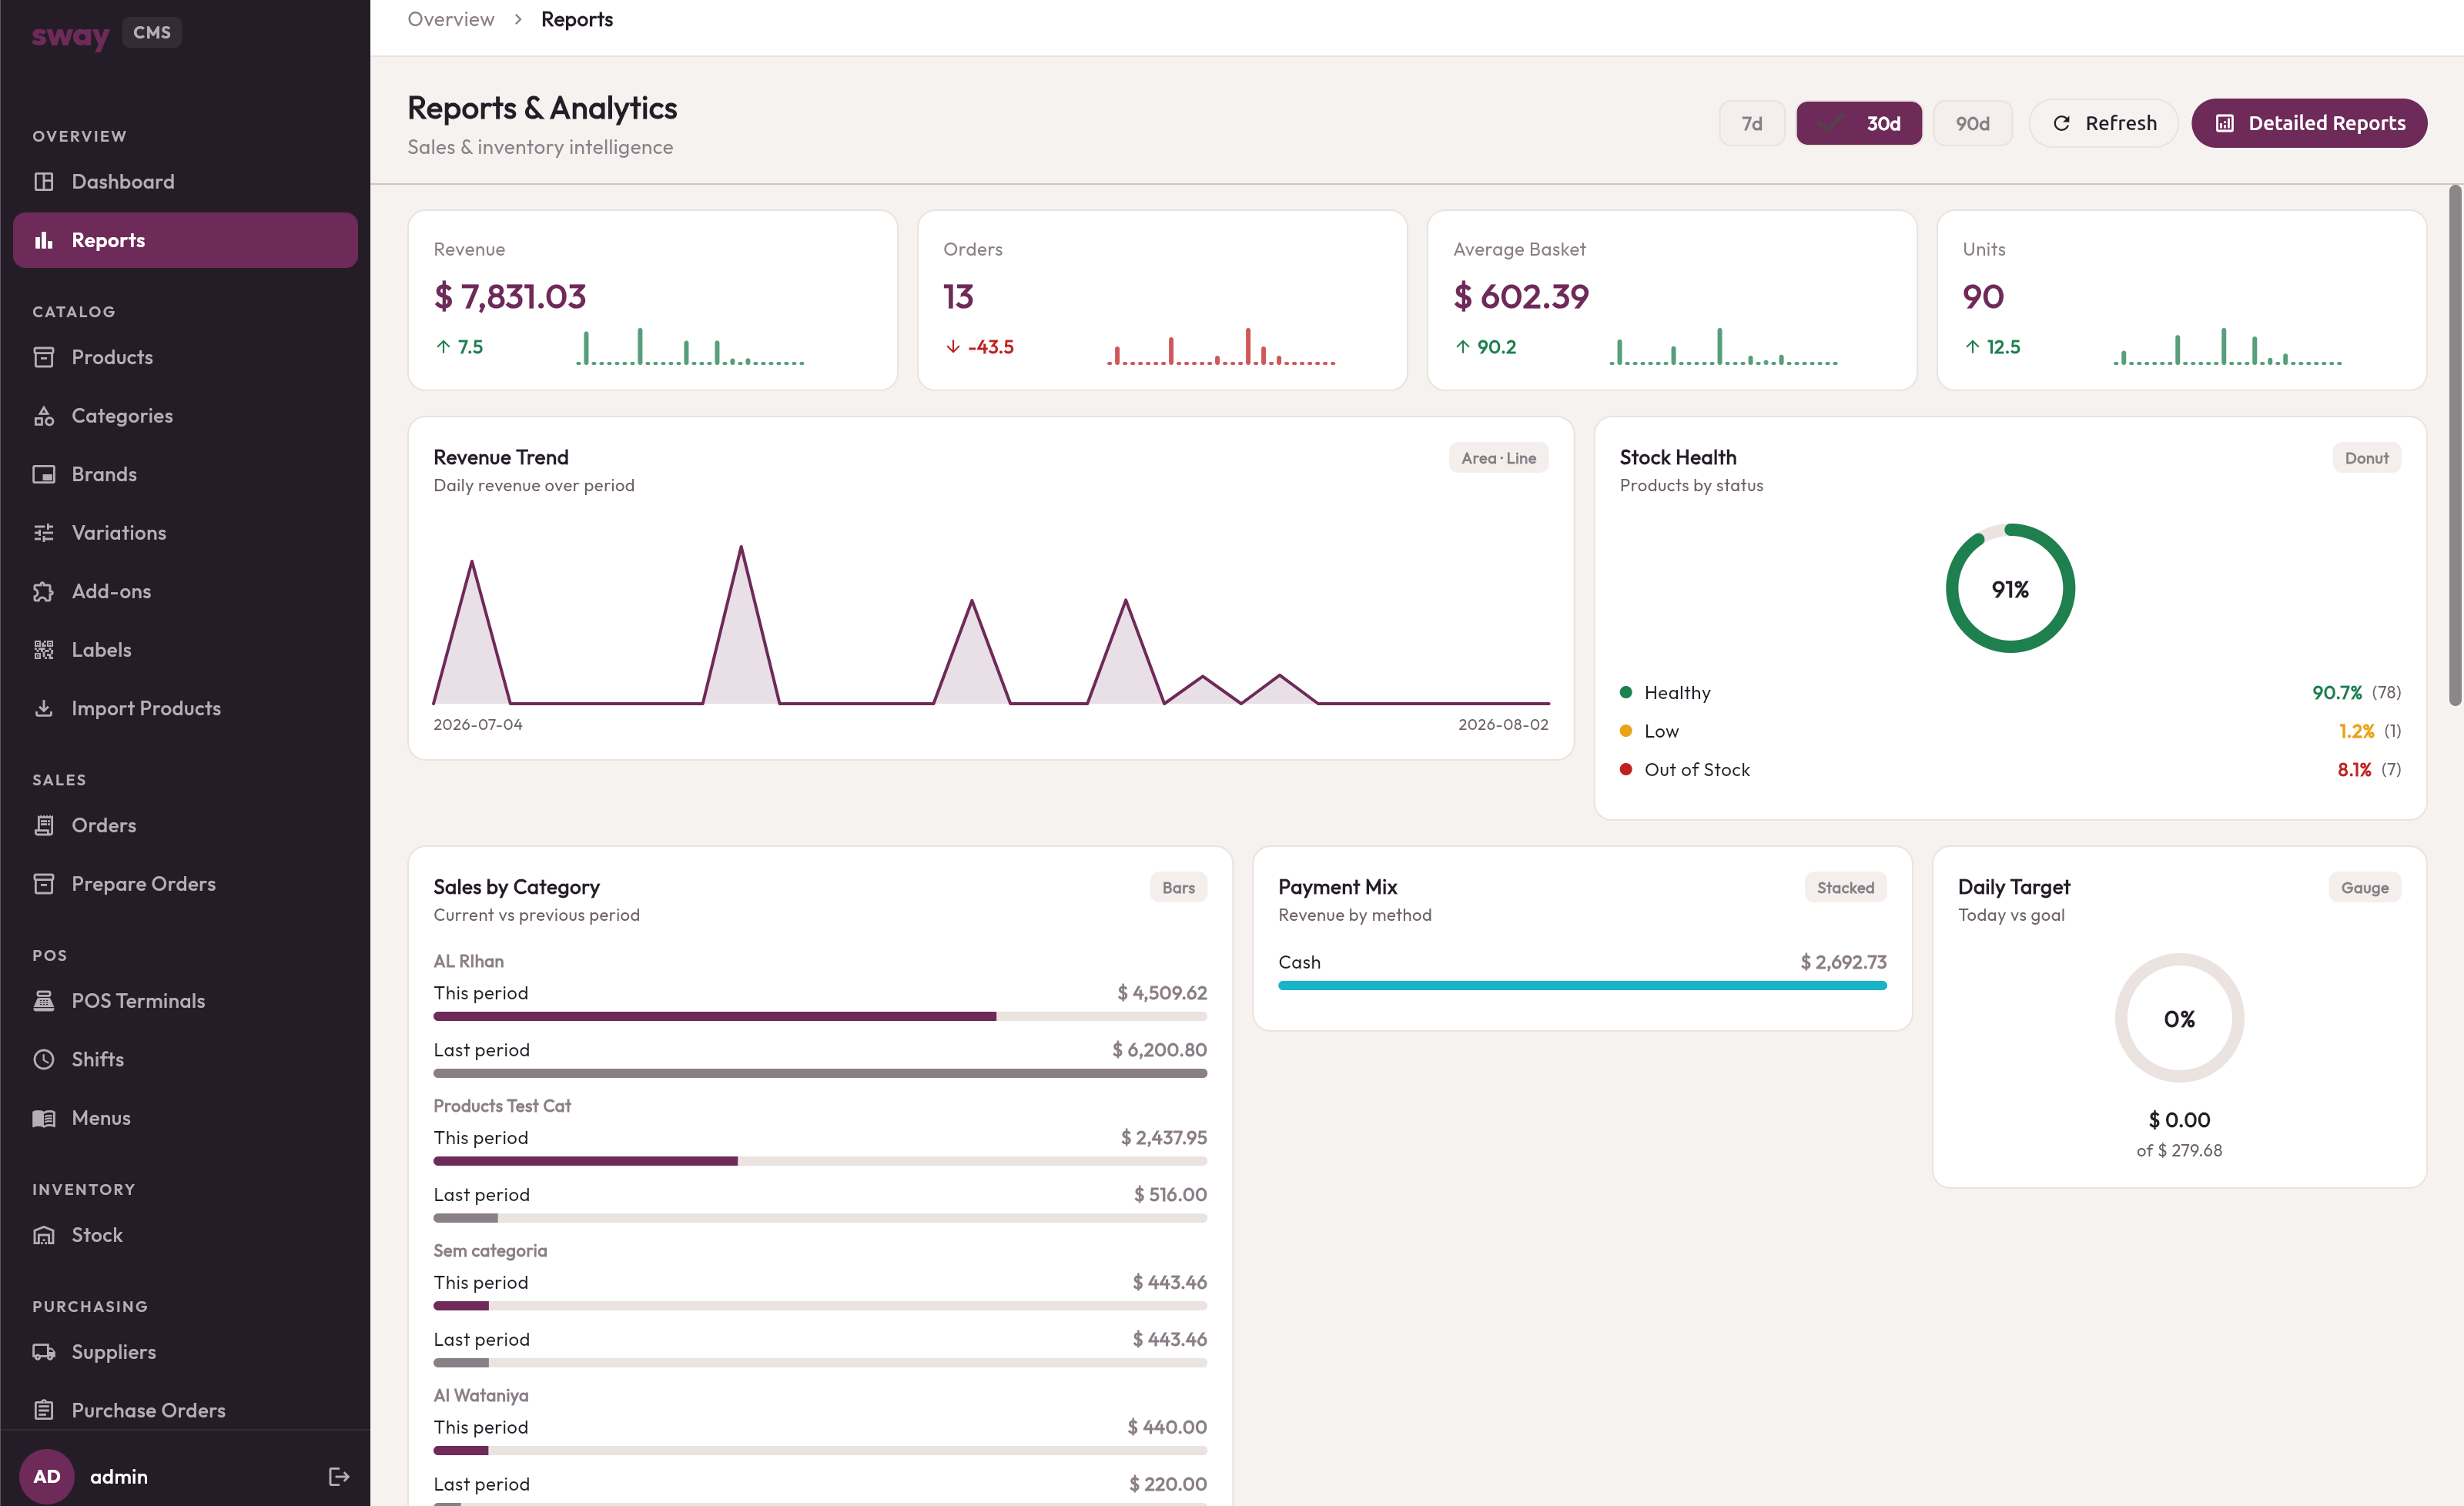Click the POS Terminals register icon
This screenshot has height=1506, width=2464.
coord(44,1001)
